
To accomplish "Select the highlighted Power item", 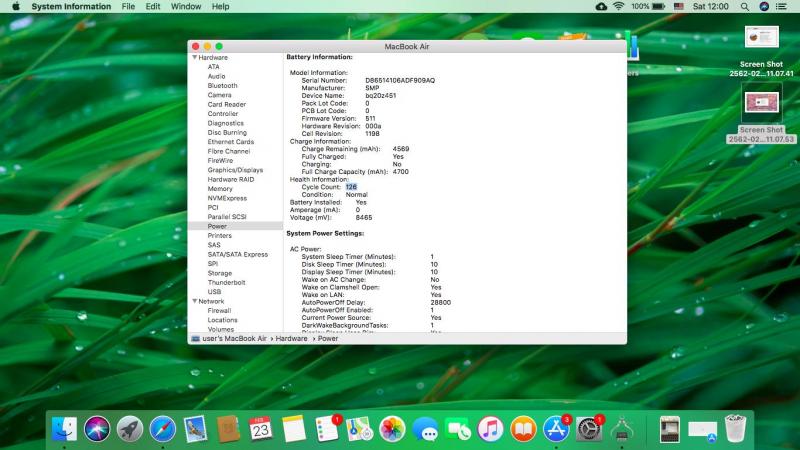I will [x=236, y=226].
